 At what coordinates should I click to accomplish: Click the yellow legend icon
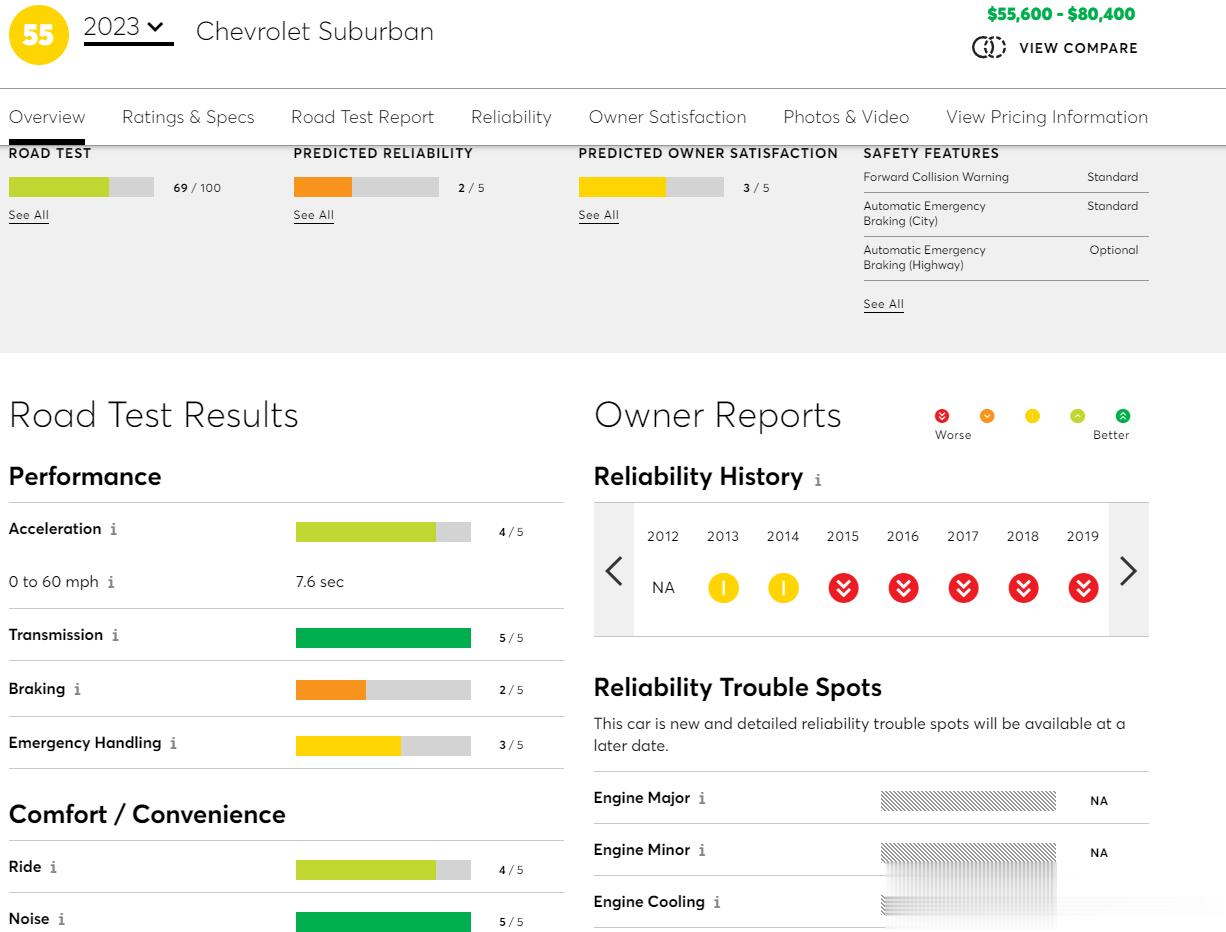click(x=1032, y=416)
